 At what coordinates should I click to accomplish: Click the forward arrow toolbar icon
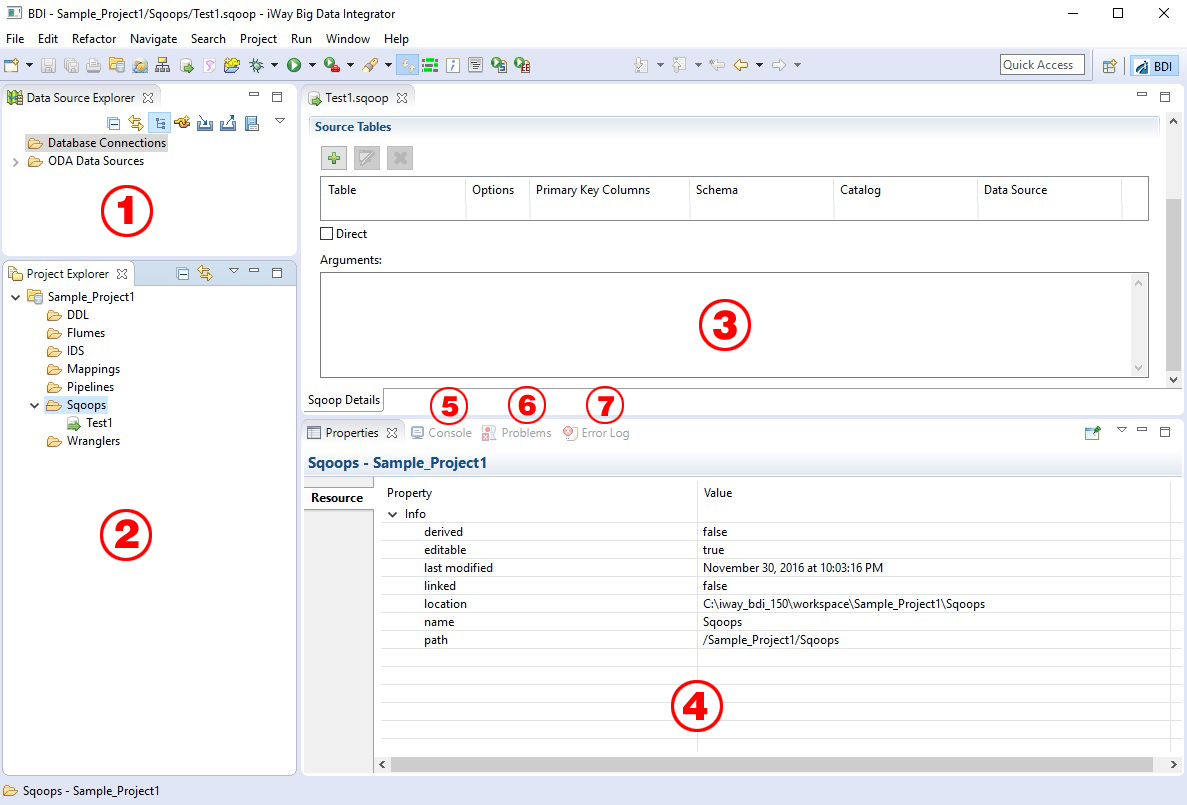778,65
